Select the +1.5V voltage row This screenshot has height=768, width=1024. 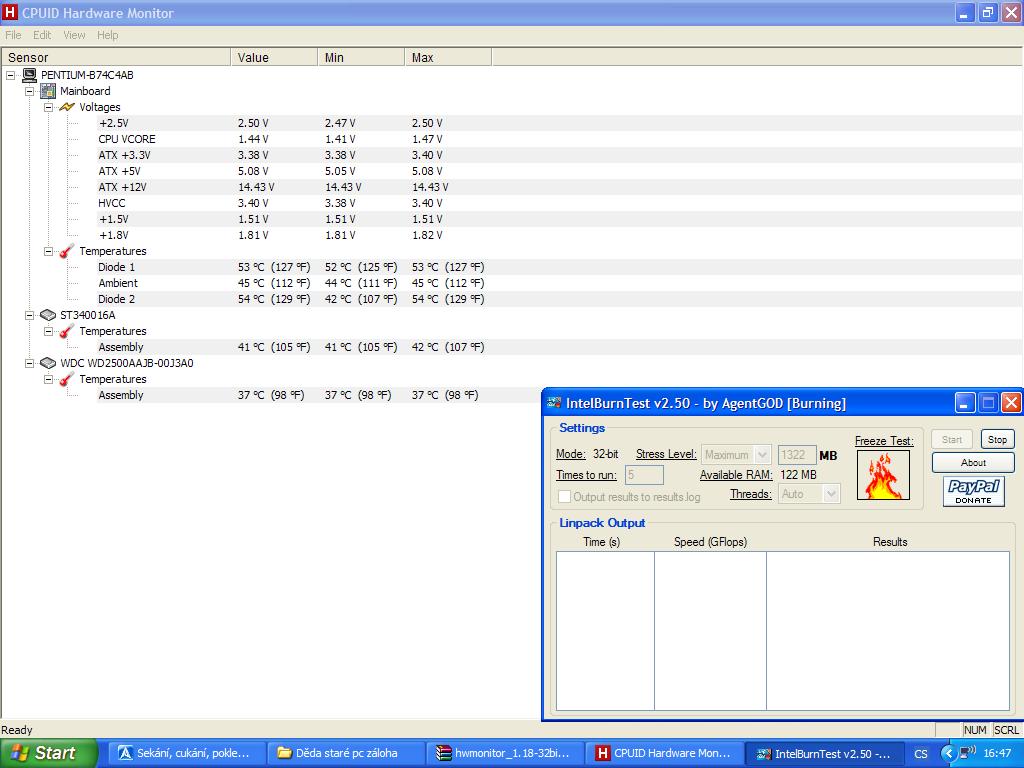tap(560, 219)
